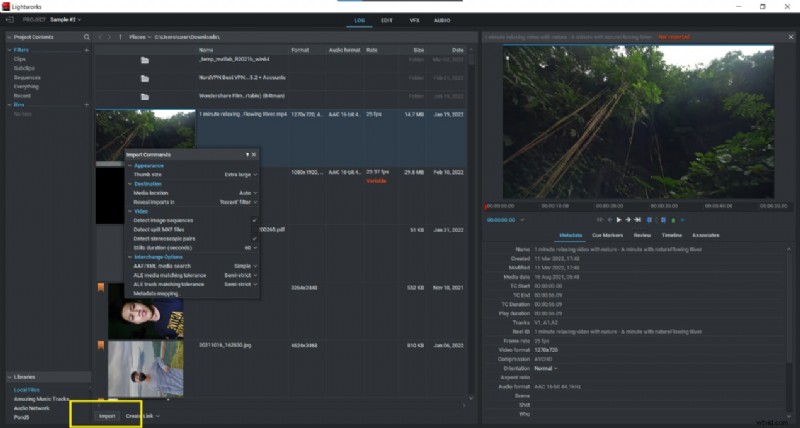Jump to clip end in viewer
The width and height of the screenshot is (800, 428).
click(638, 220)
